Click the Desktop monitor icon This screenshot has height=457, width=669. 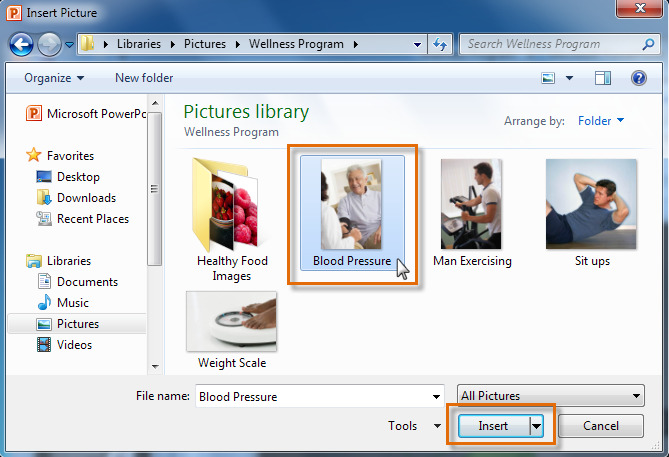point(44,176)
